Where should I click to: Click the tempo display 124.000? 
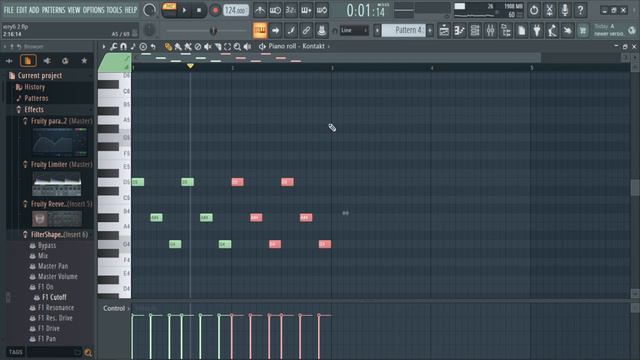coord(236,10)
